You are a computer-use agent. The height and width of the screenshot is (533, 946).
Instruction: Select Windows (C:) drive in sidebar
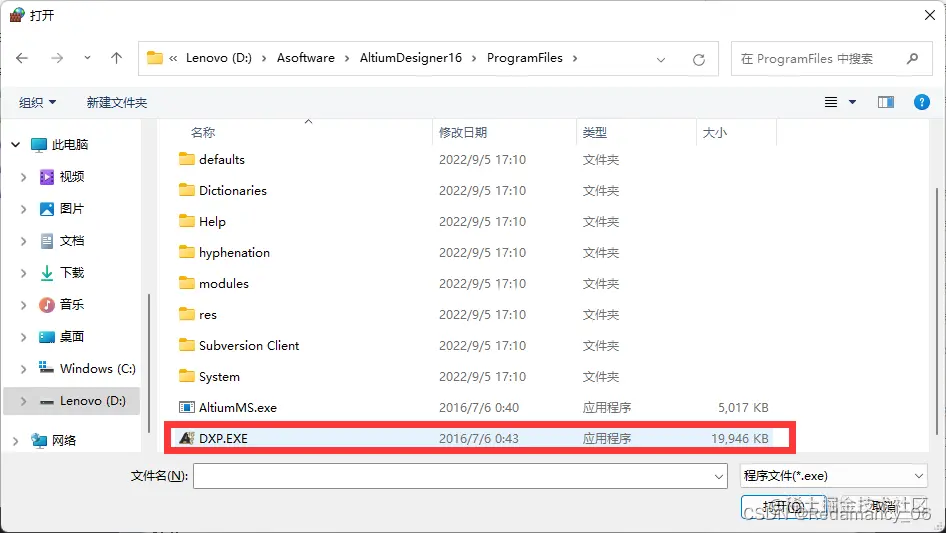(x=98, y=368)
